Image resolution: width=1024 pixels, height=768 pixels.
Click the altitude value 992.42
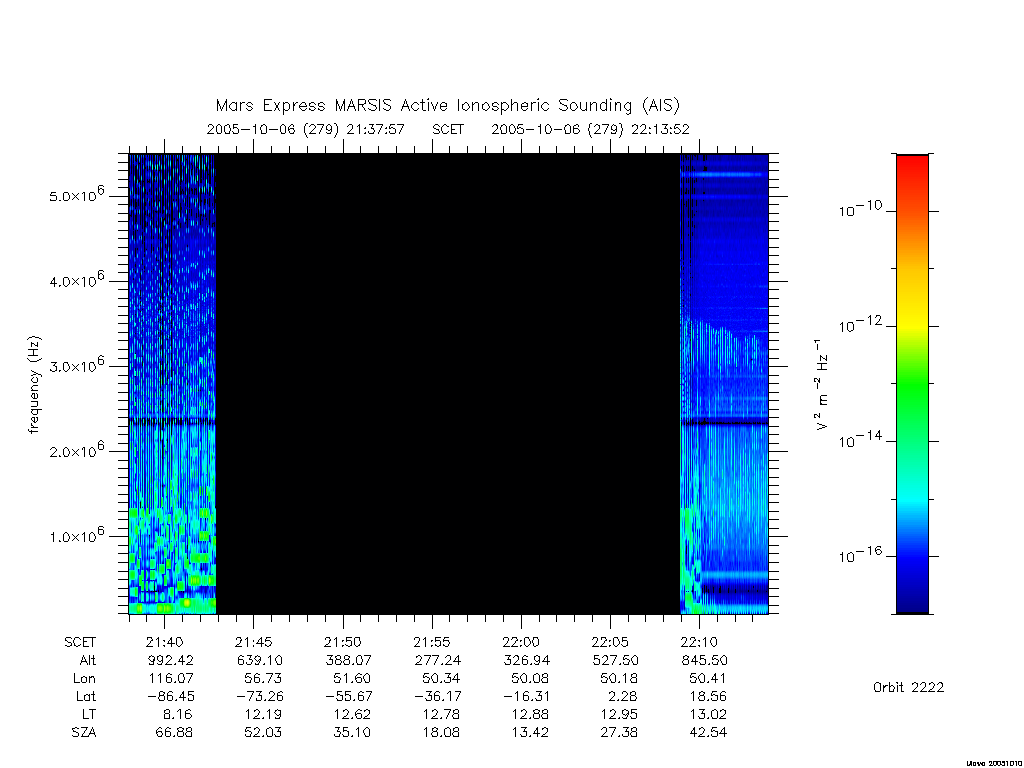170,660
